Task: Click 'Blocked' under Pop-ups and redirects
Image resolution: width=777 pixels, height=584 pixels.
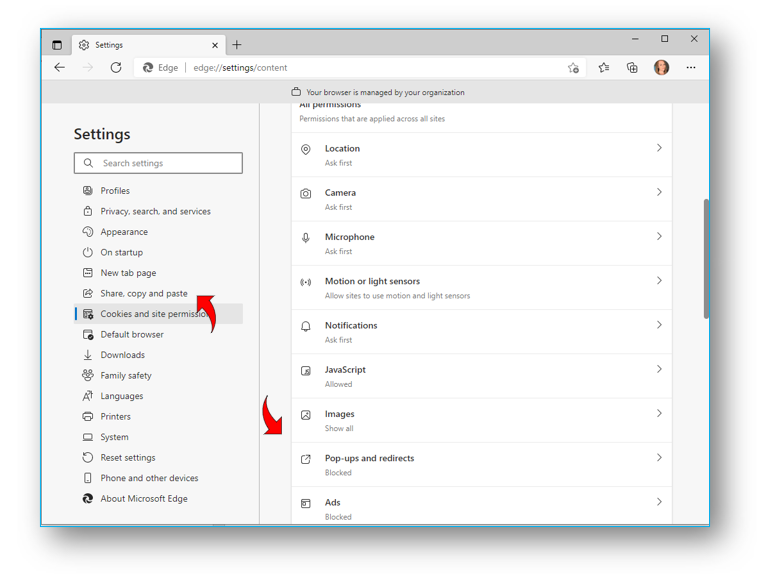Action: (338, 473)
